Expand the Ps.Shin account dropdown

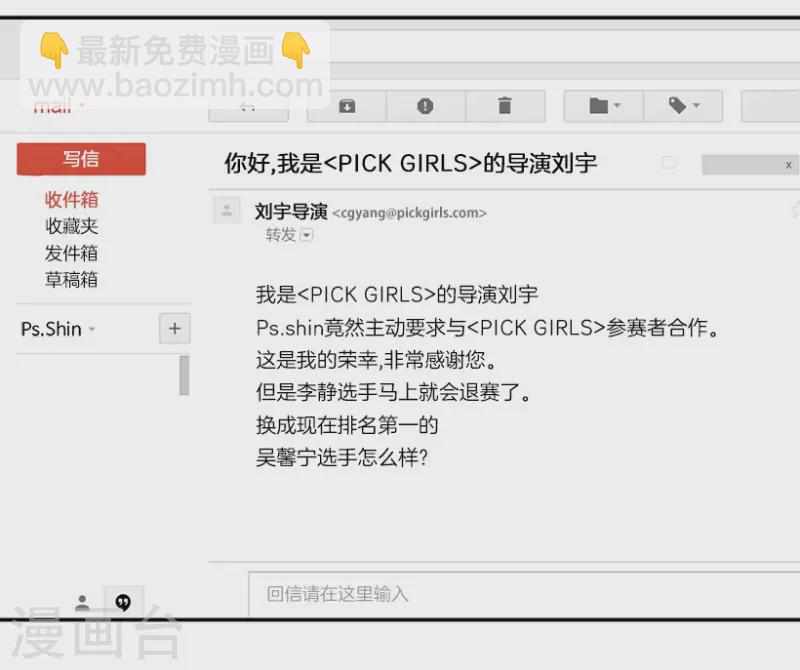coord(92,330)
